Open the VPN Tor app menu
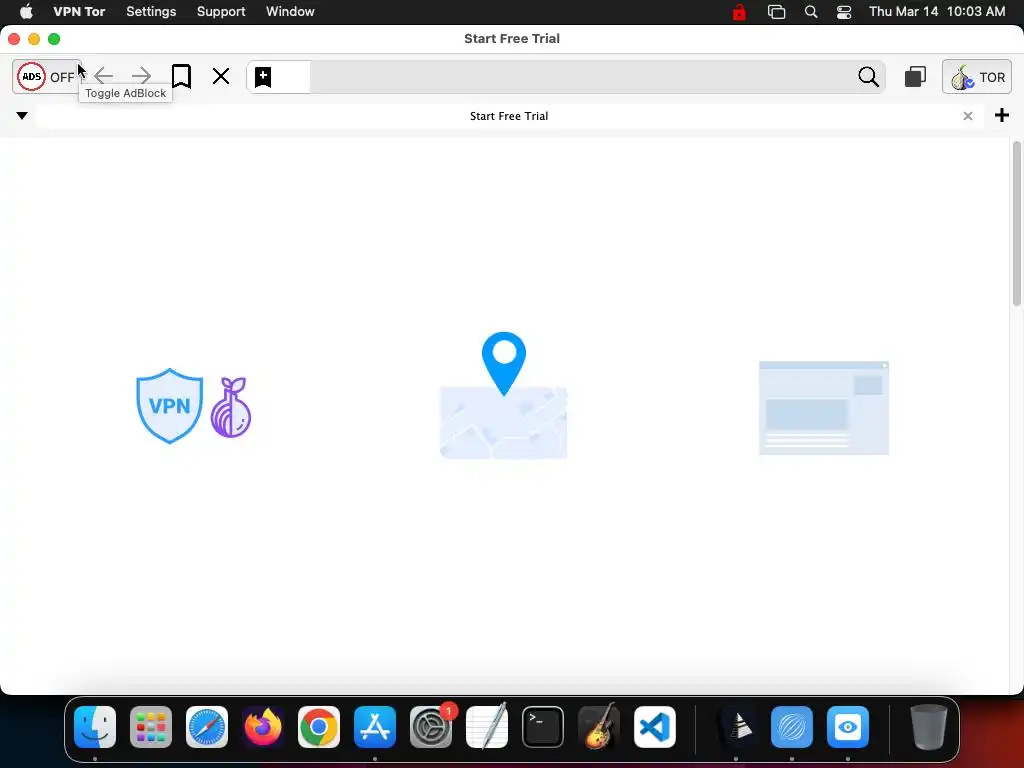The width and height of the screenshot is (1024, 768). point(79,11)
